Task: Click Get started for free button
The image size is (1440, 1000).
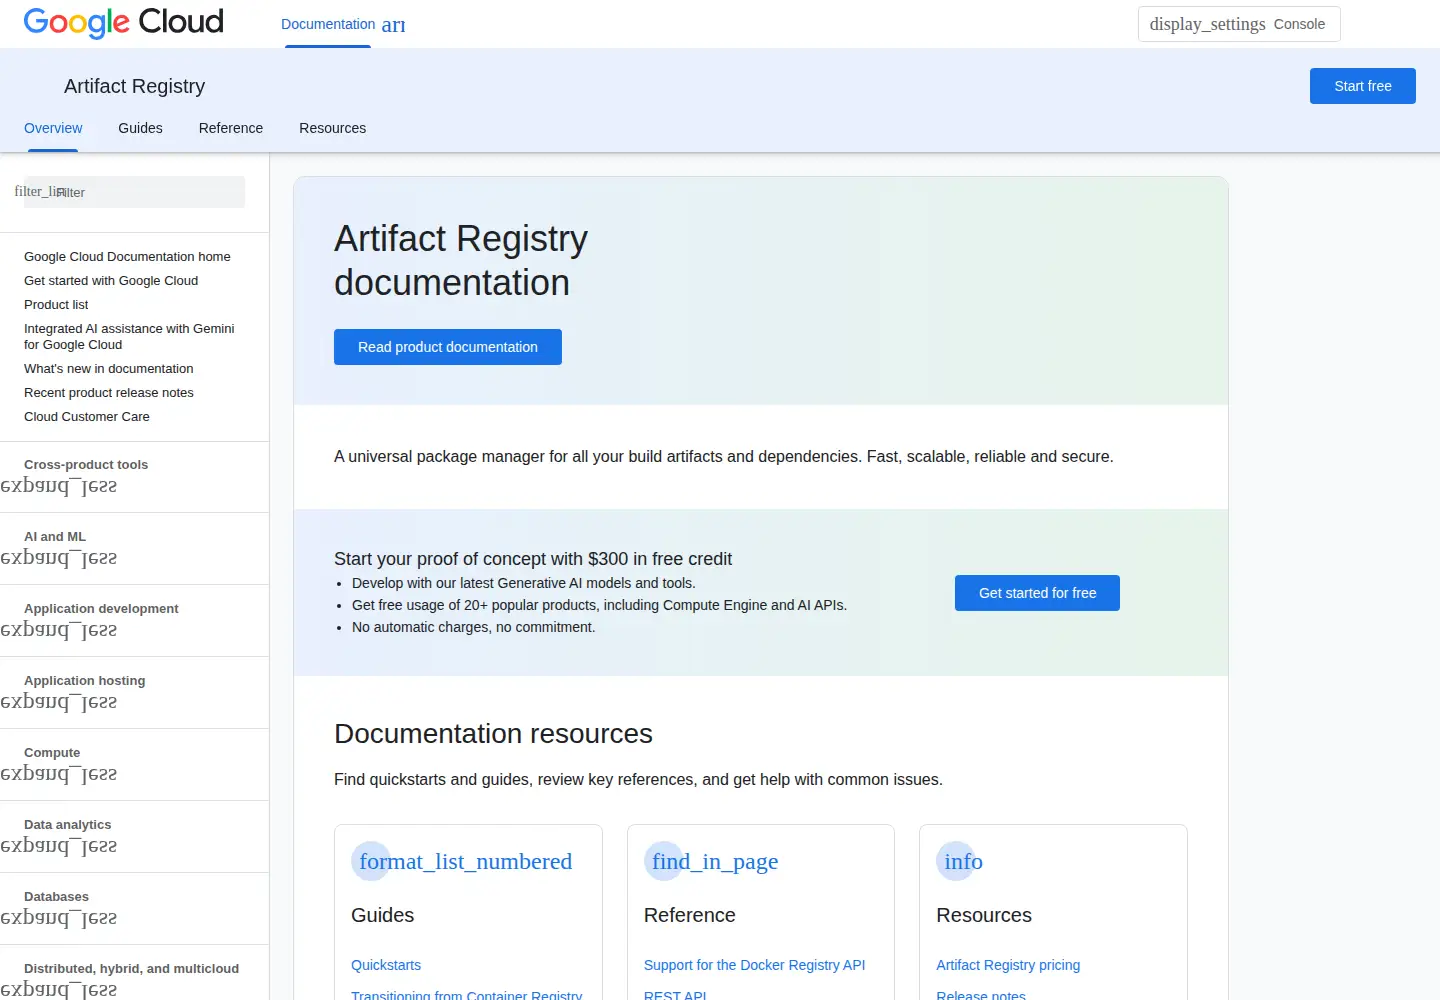Action: [1037, 593]
